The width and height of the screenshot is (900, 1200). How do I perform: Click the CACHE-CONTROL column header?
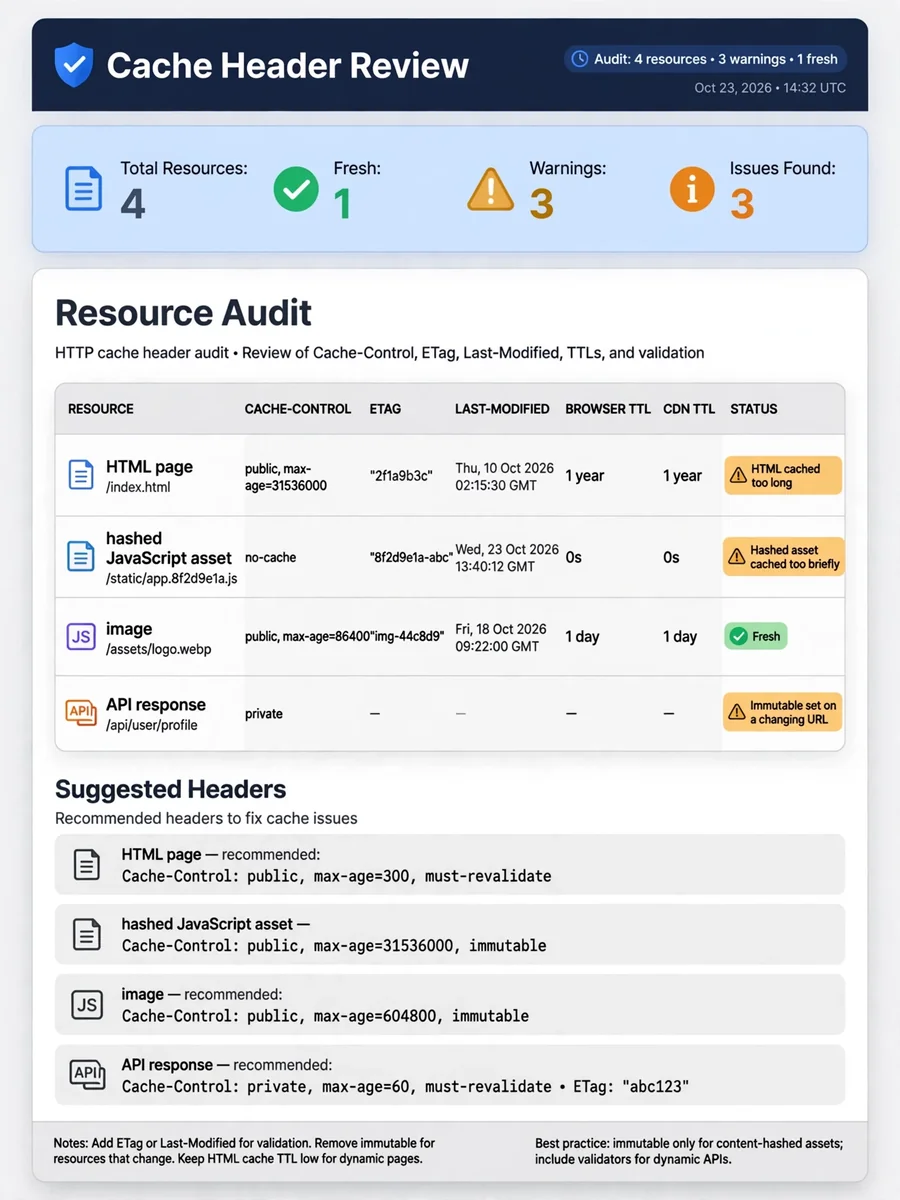click(298, 409)
